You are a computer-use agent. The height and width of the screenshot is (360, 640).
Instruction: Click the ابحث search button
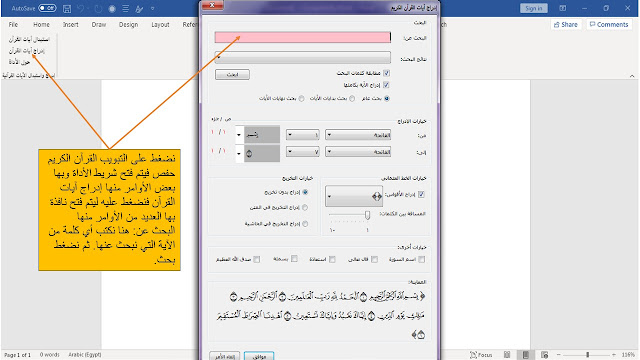point(232,74)
